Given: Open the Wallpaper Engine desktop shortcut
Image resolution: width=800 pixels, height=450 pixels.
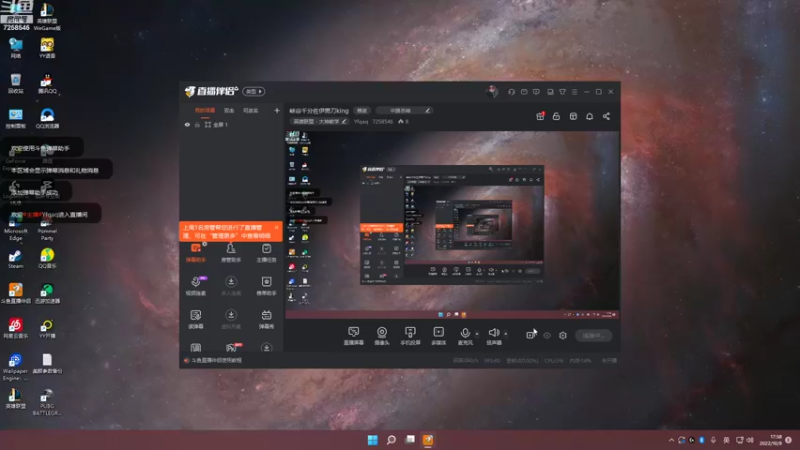Looking at the screenshot, I should [15, 367].
